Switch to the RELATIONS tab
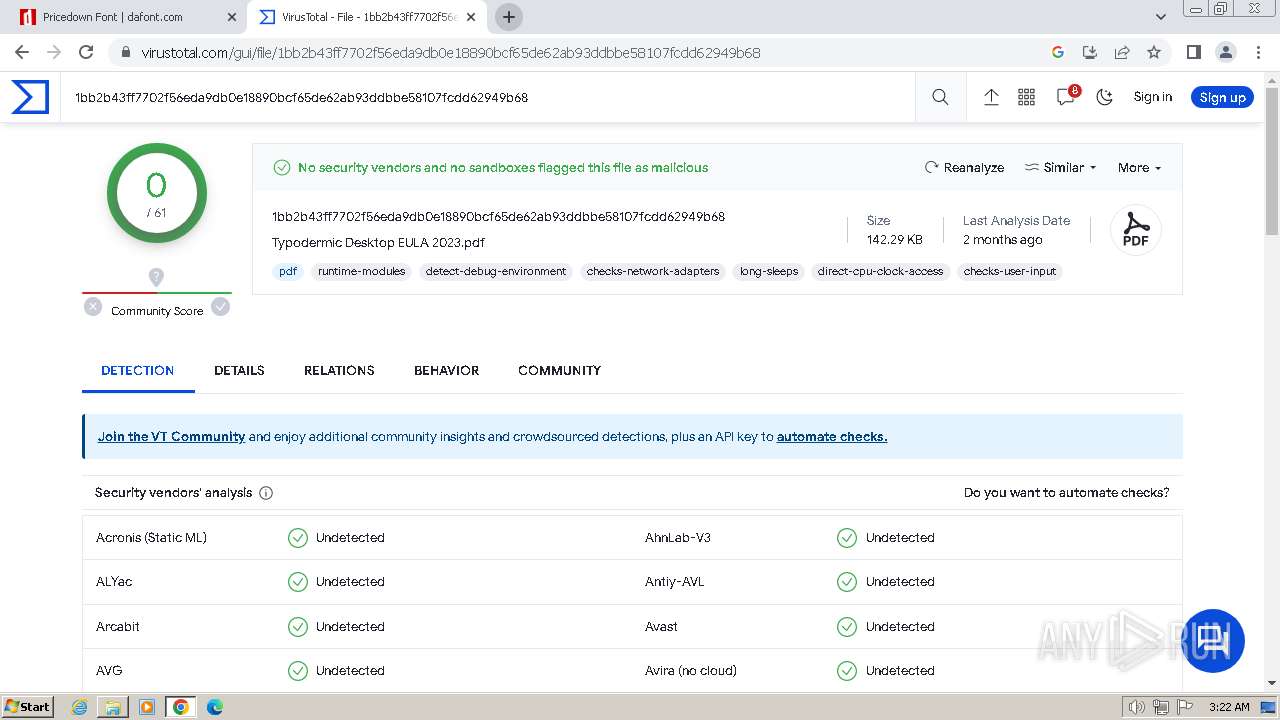Image resolution: width=1280 pixels, height=720 pixels. (x=339, y=370)
